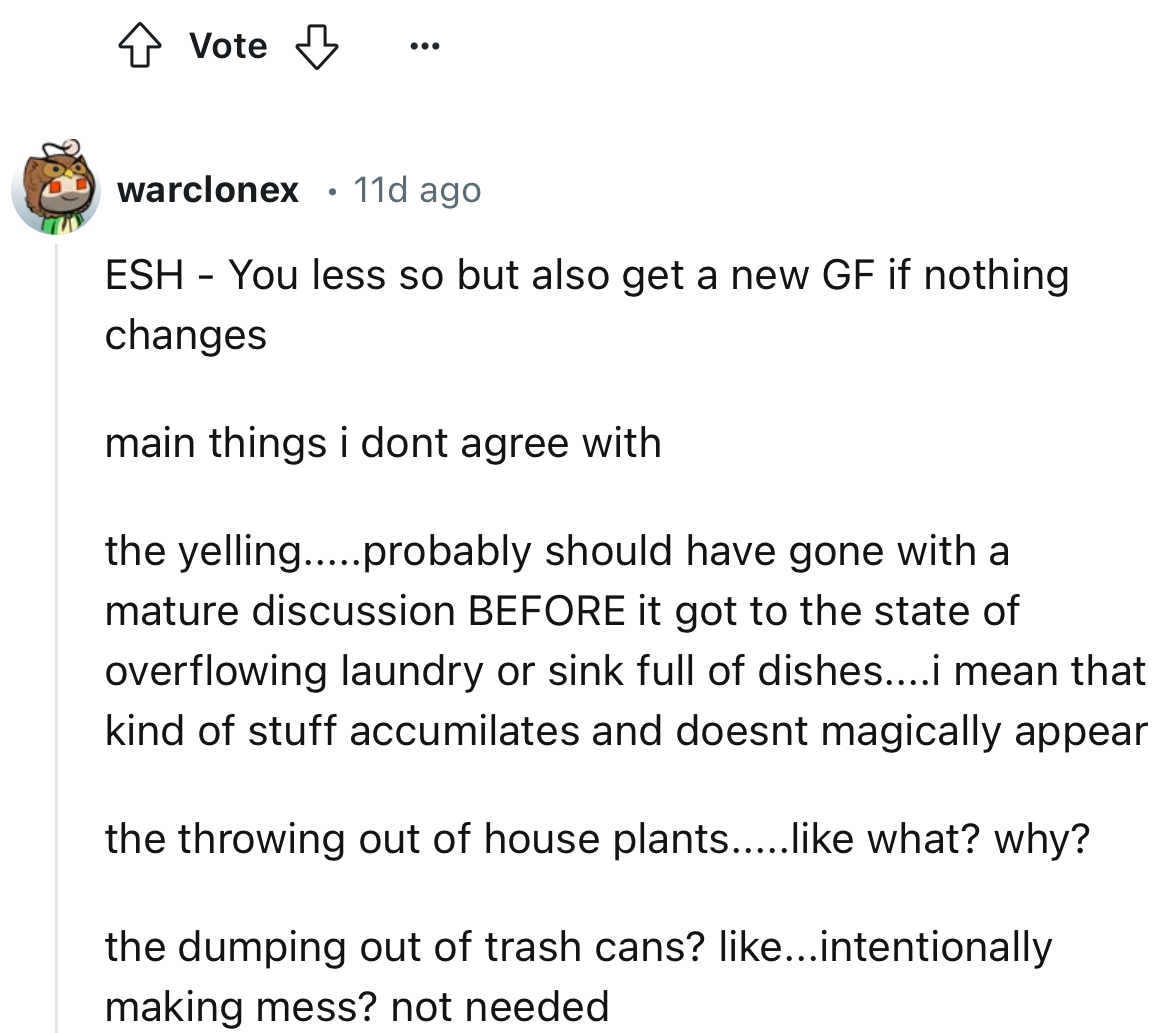Toggle a downvote on warclonex's comment
The height and width of the screenshot is (1033, 1170).
(315, 44)
